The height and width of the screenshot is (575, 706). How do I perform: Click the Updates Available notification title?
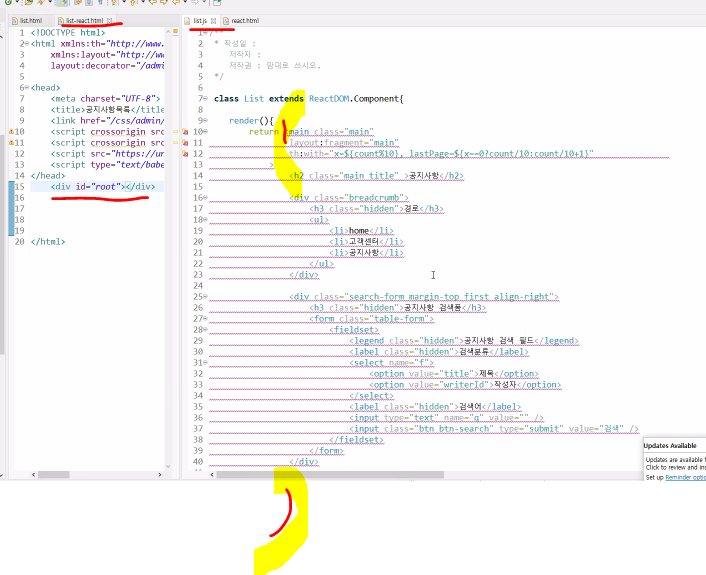coord(670,446)
